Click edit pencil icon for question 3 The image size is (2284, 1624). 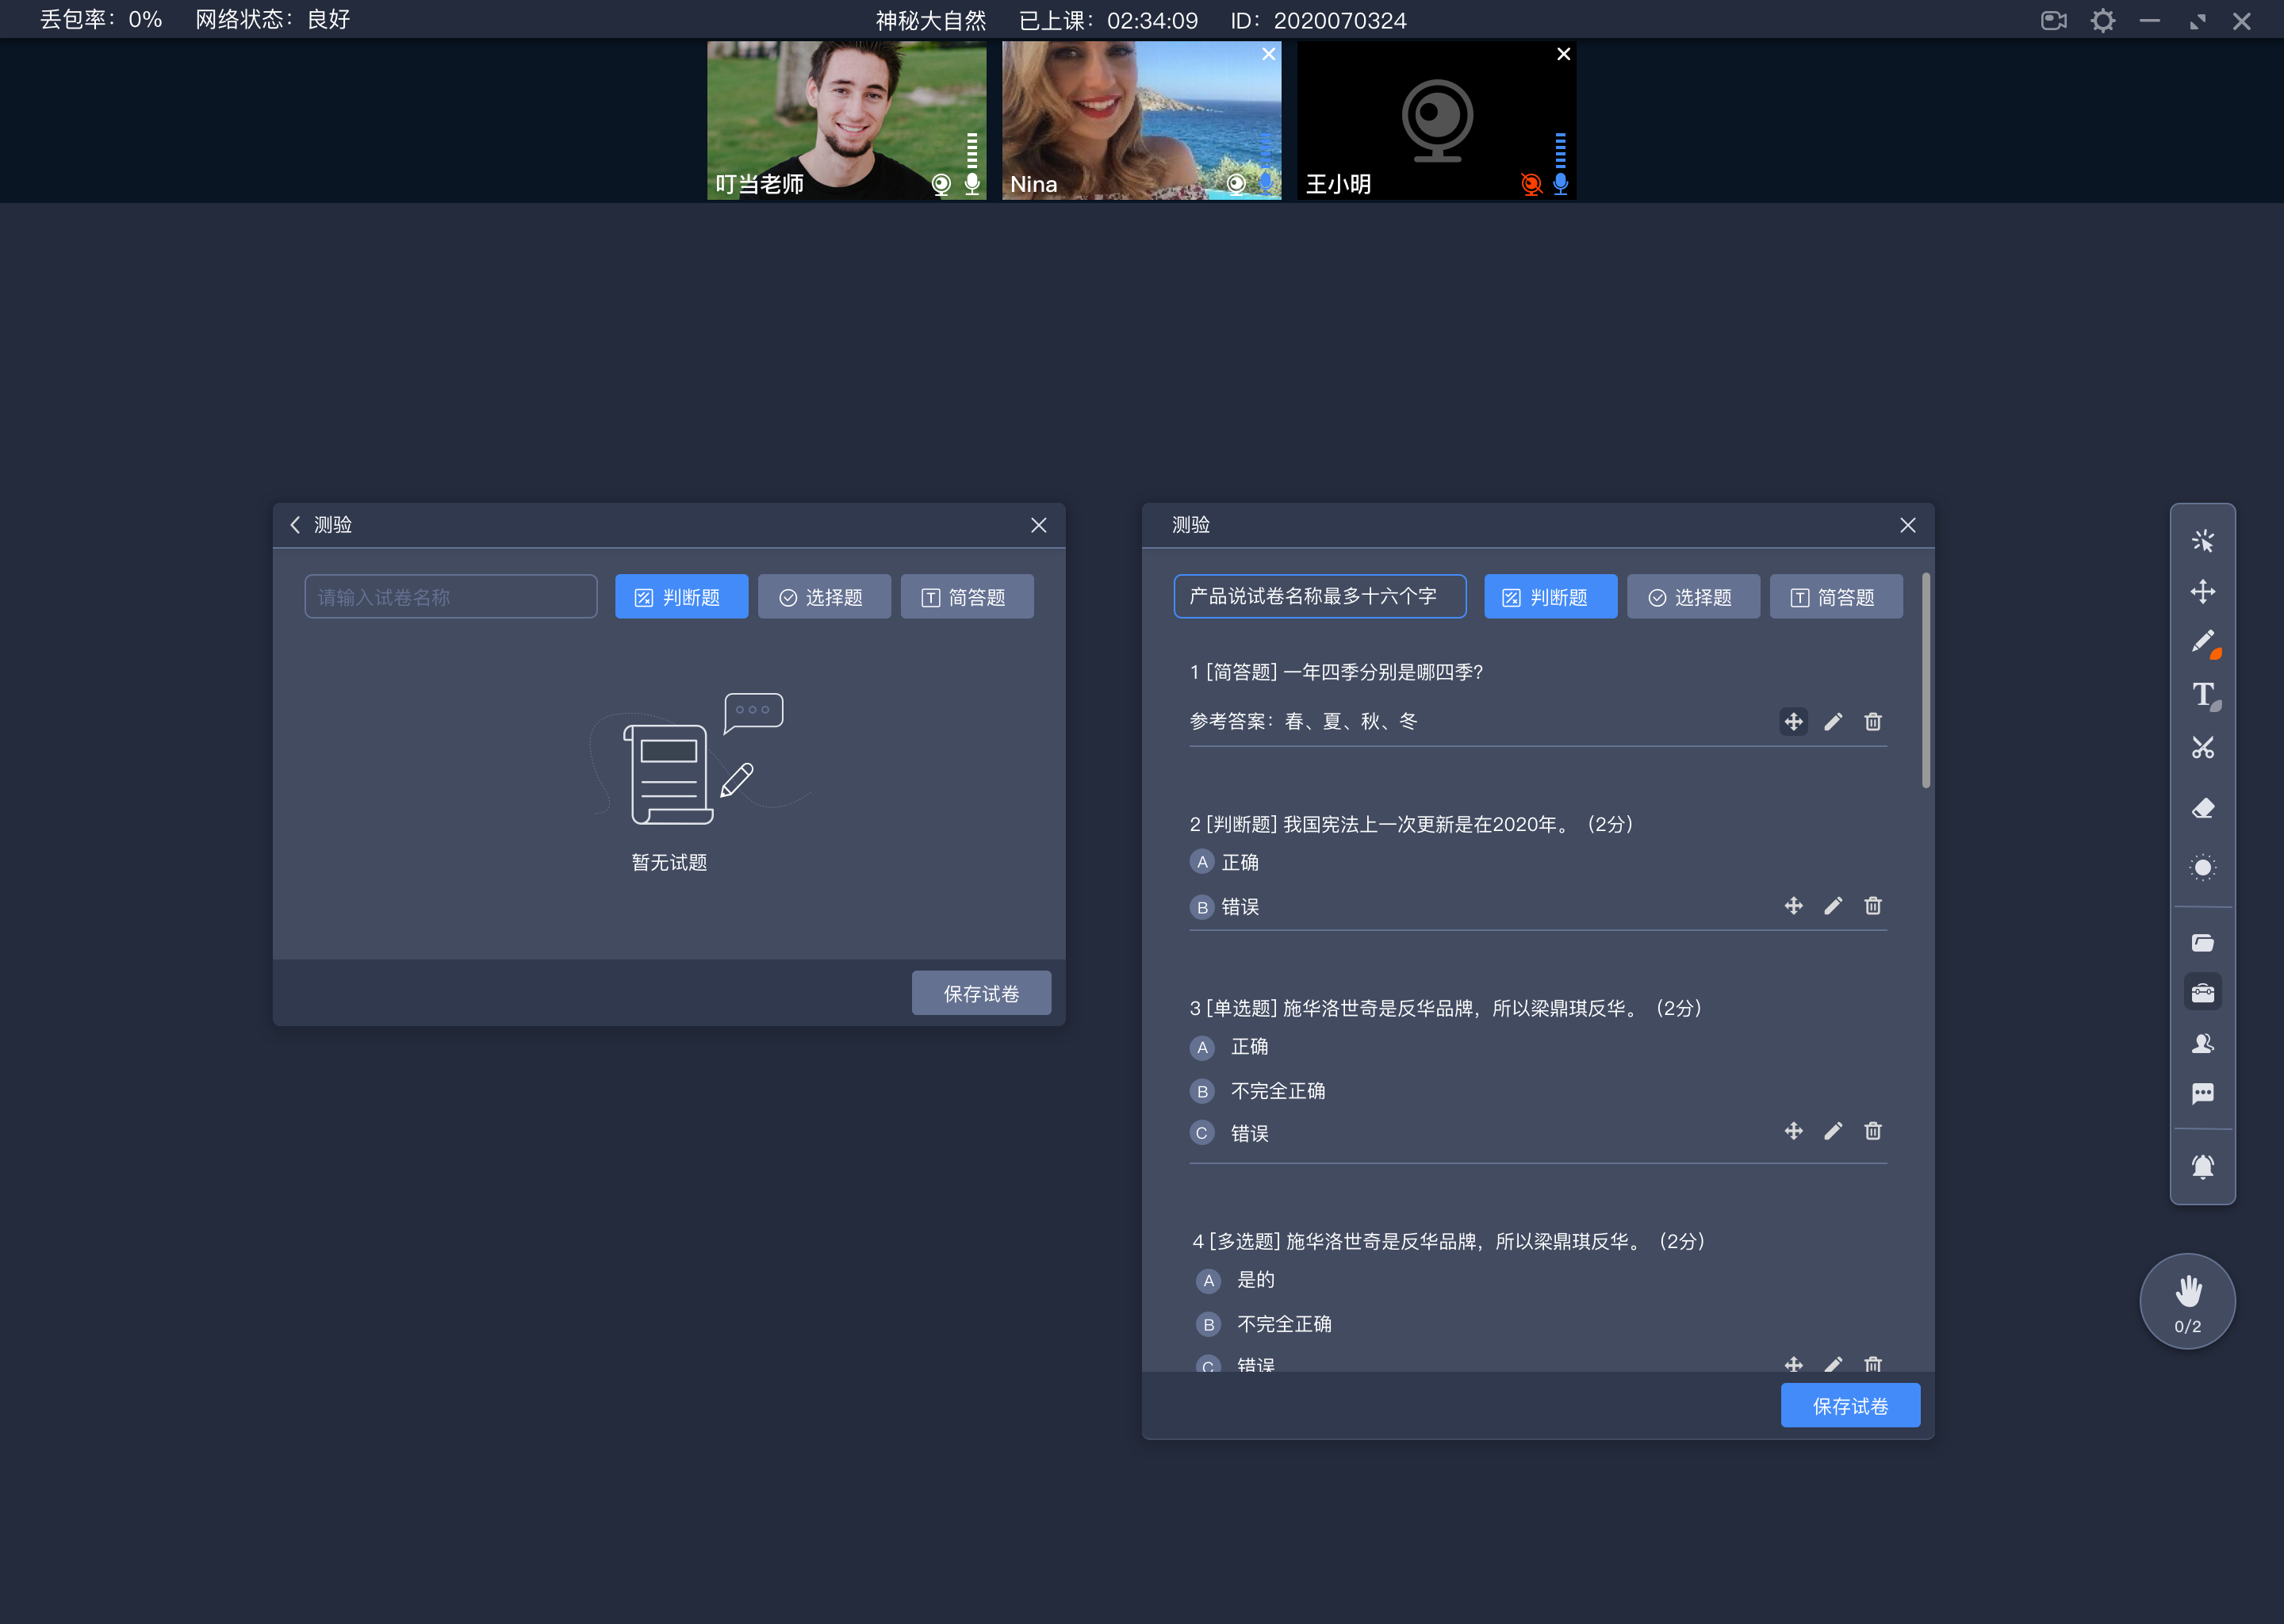point(1833,1132)
